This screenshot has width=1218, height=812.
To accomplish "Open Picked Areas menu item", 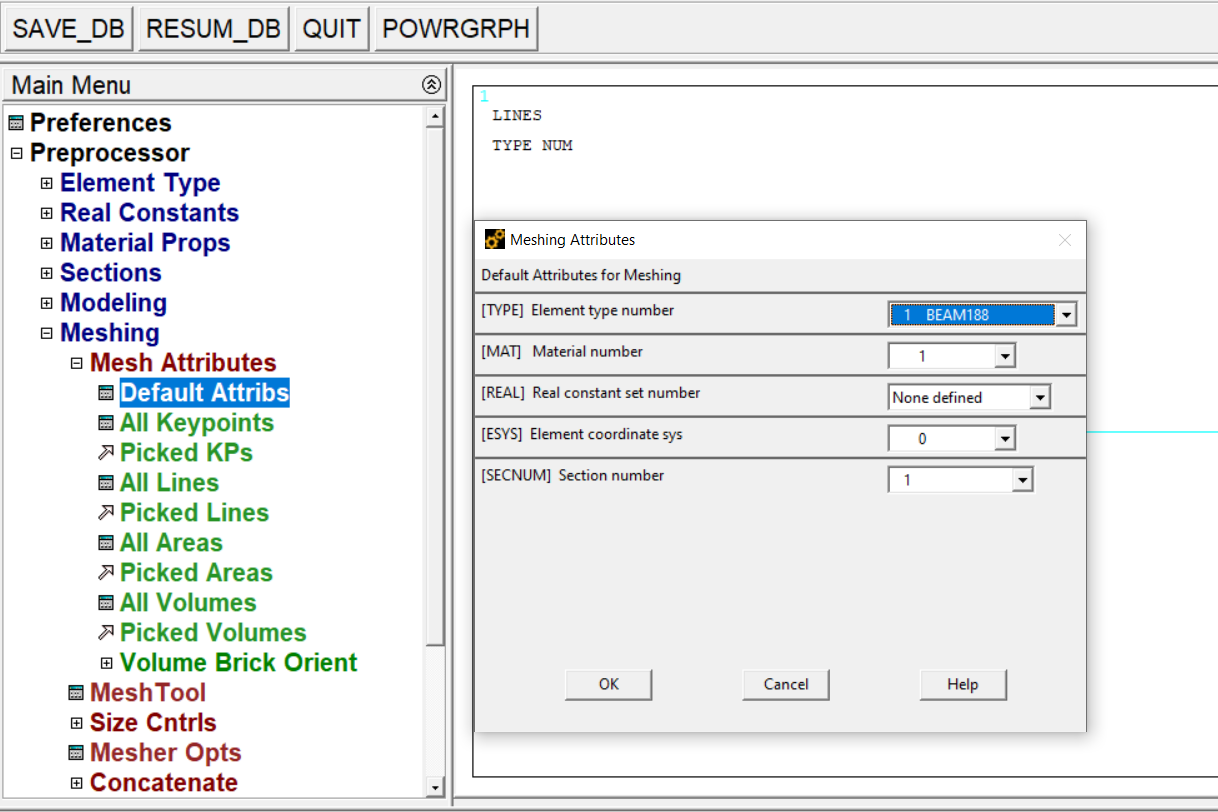I will tap(196, 573).
